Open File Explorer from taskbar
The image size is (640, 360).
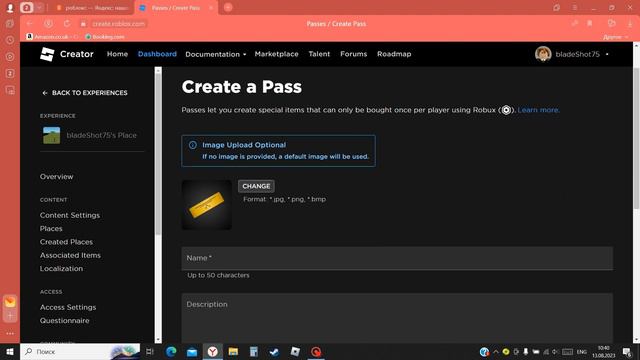[x=233, y=351]
